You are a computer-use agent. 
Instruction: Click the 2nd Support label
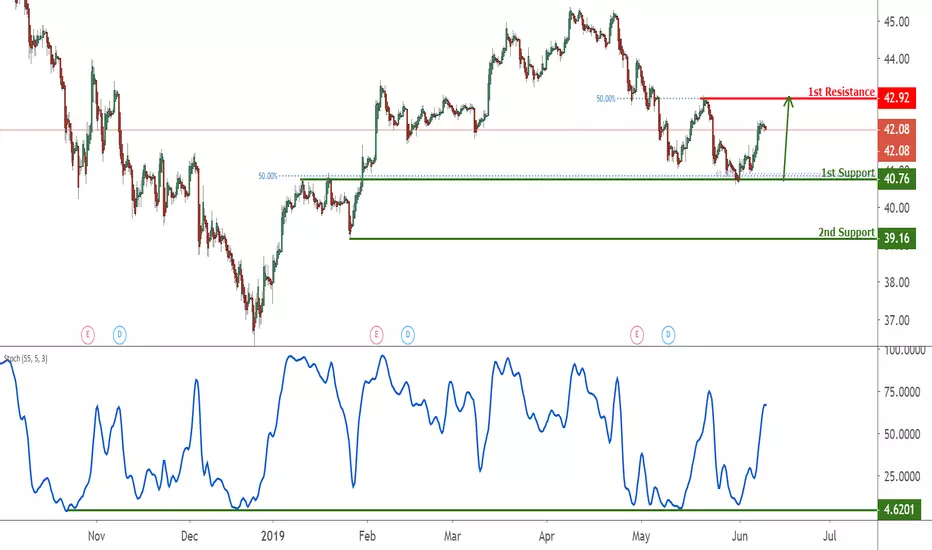[x=846, y=232]
